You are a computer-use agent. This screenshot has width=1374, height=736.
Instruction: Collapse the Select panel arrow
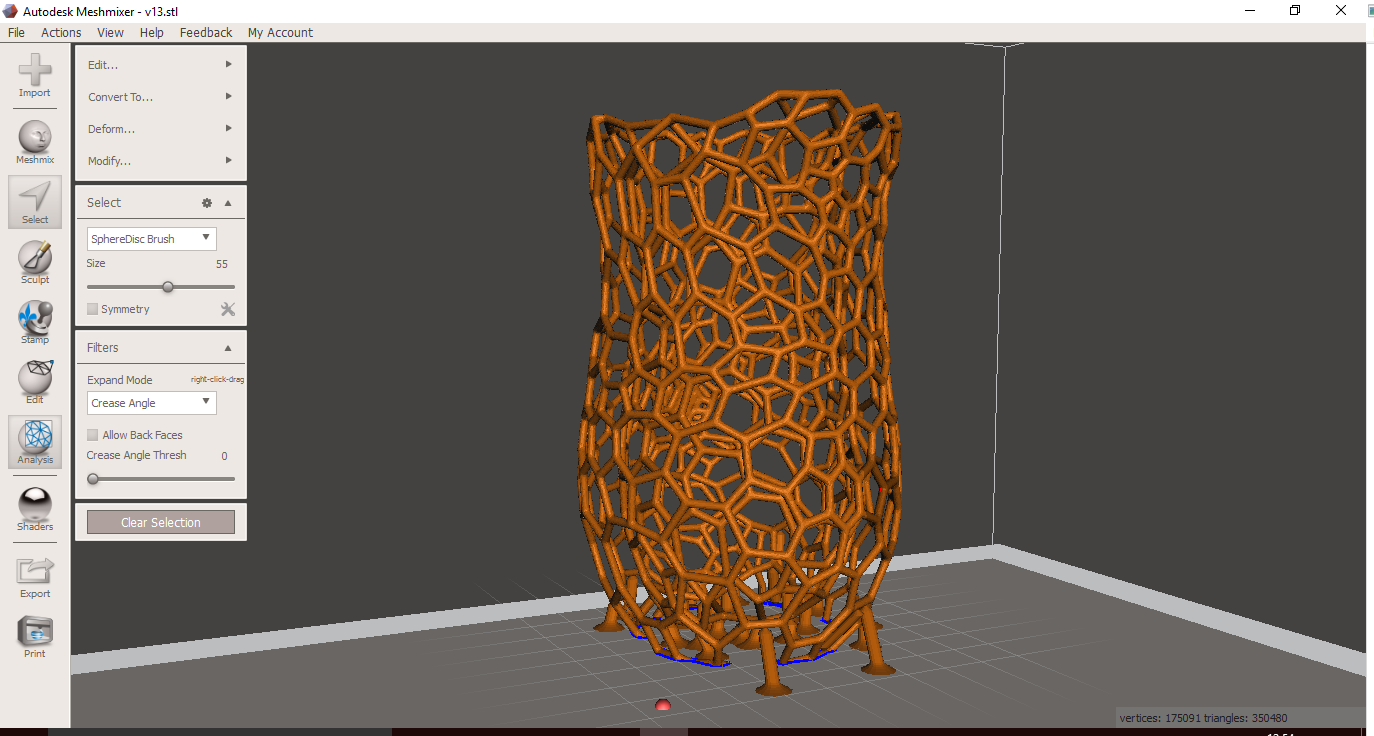point(228,203)
